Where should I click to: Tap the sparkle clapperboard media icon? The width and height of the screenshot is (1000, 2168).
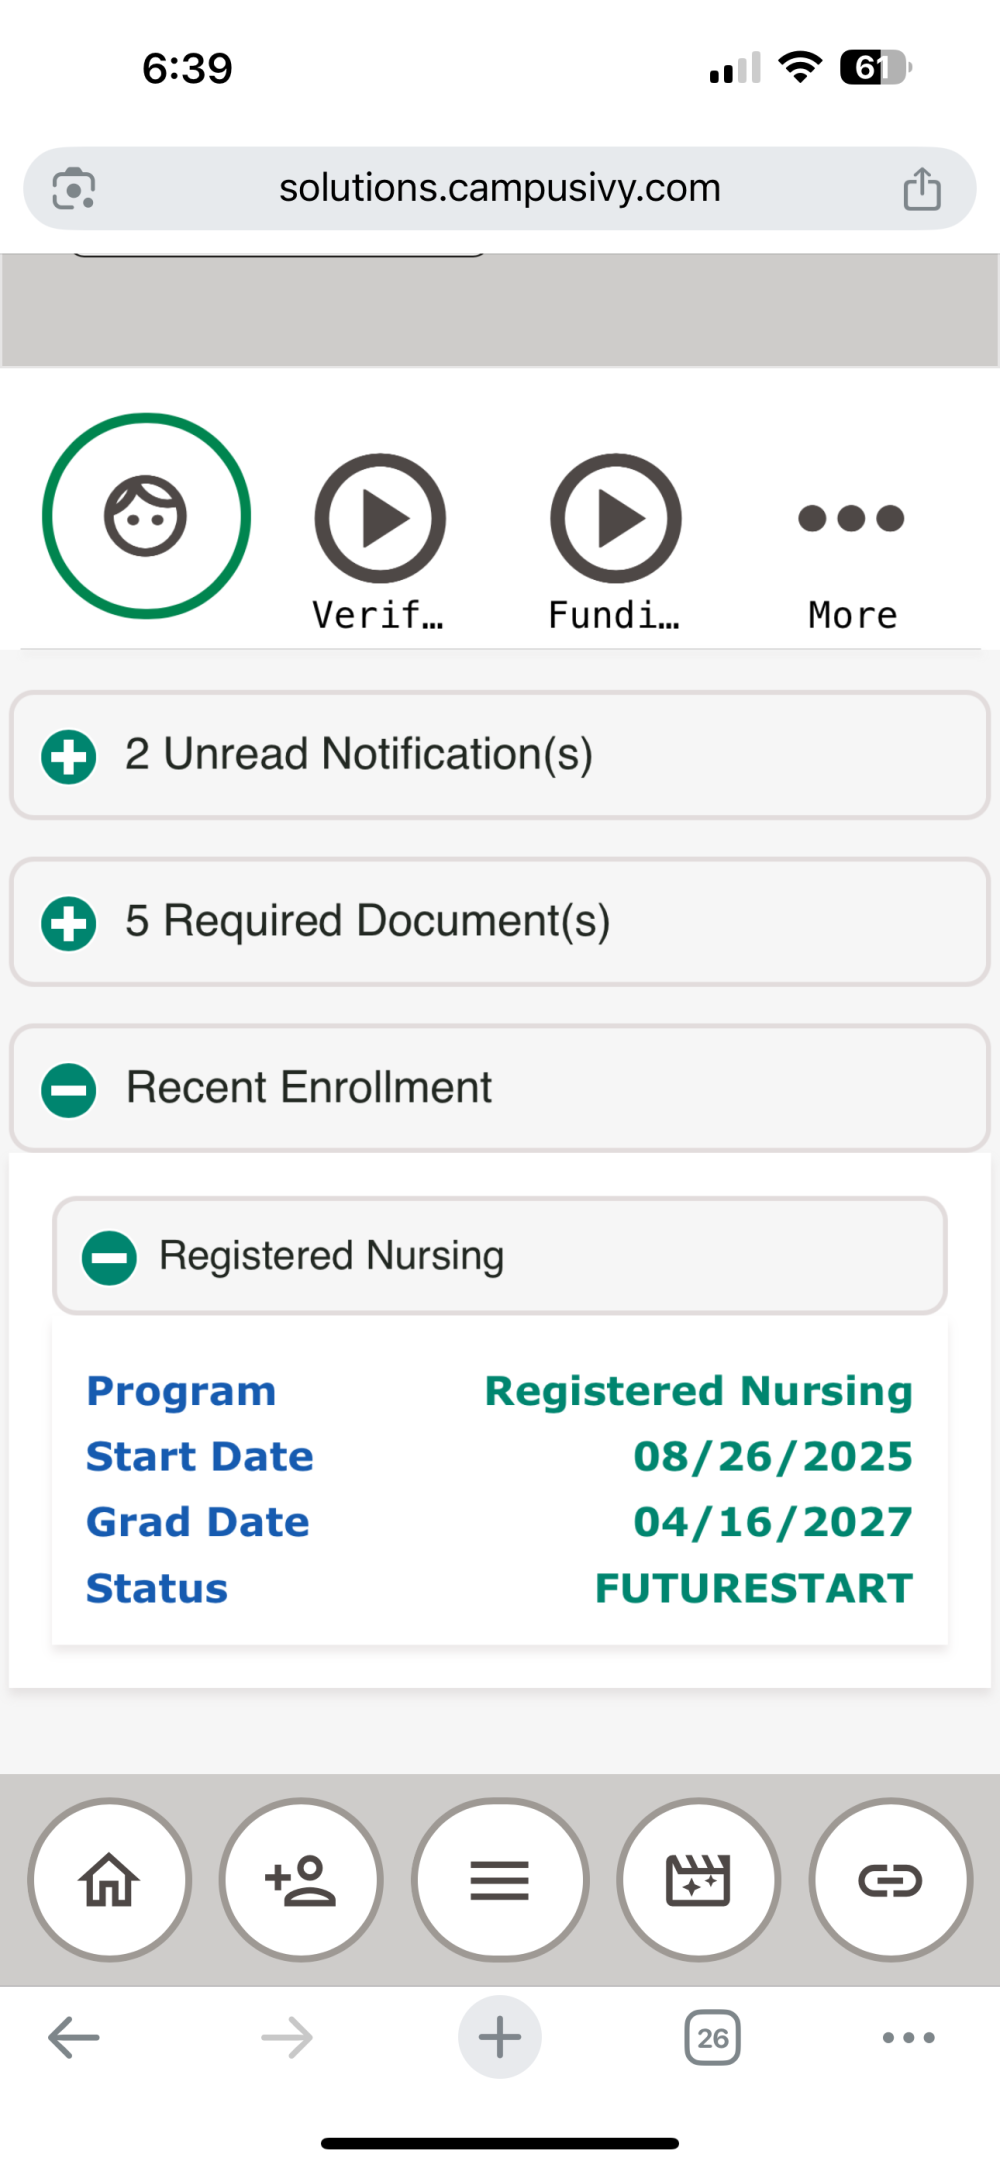699,1880
